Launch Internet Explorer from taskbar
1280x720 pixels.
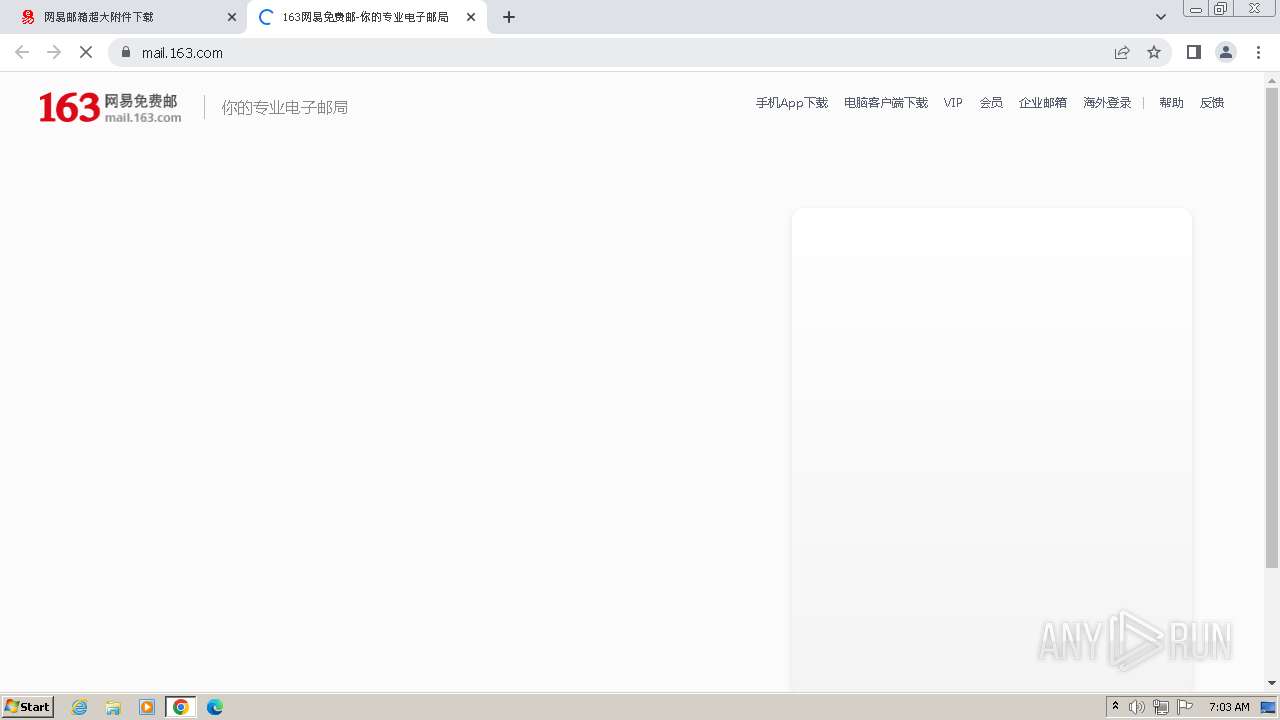click(80, 707)
